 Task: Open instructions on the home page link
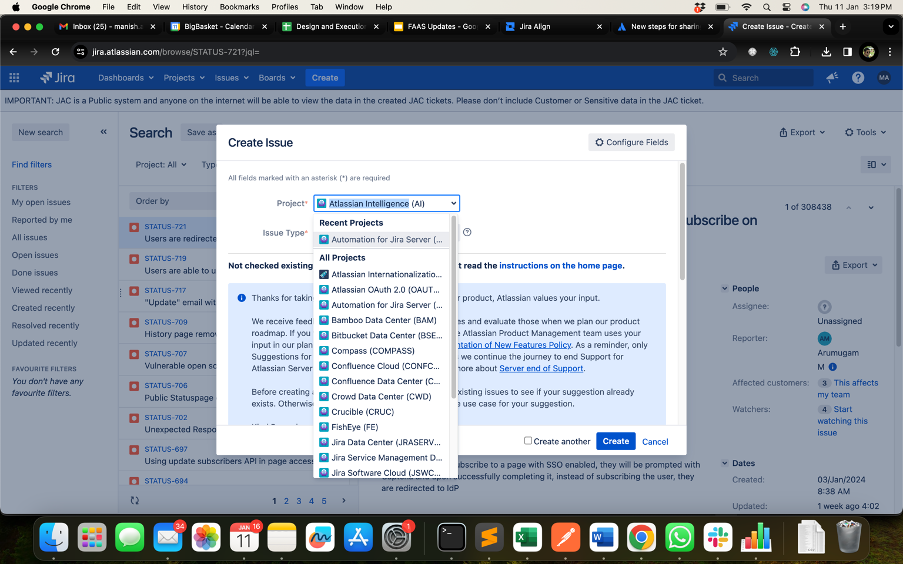(x=560, y=265)
